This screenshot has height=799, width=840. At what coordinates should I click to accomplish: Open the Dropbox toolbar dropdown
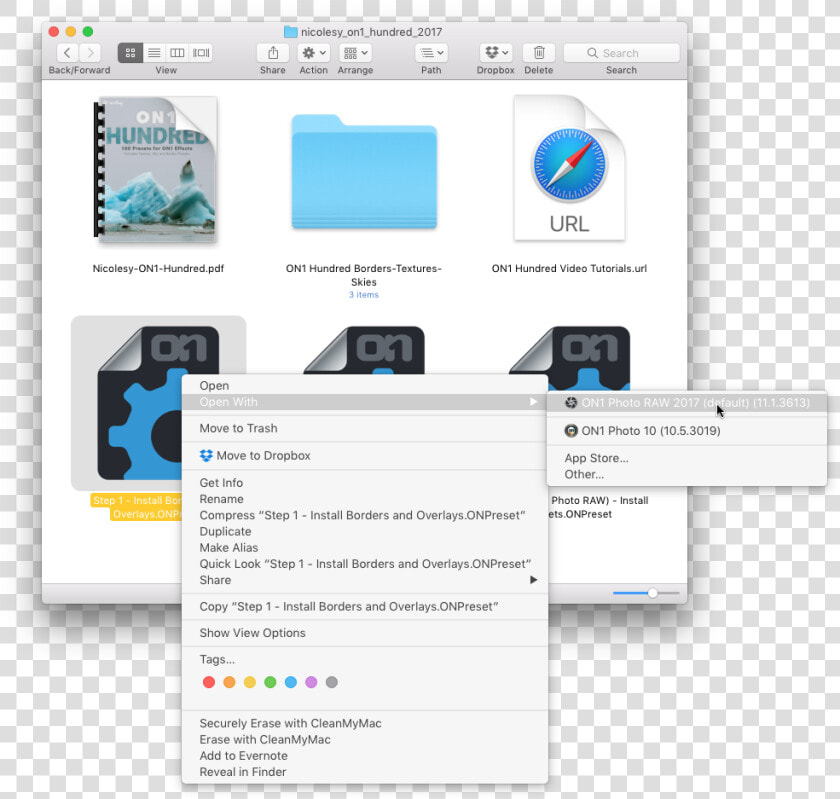click(x=496, y=53)
